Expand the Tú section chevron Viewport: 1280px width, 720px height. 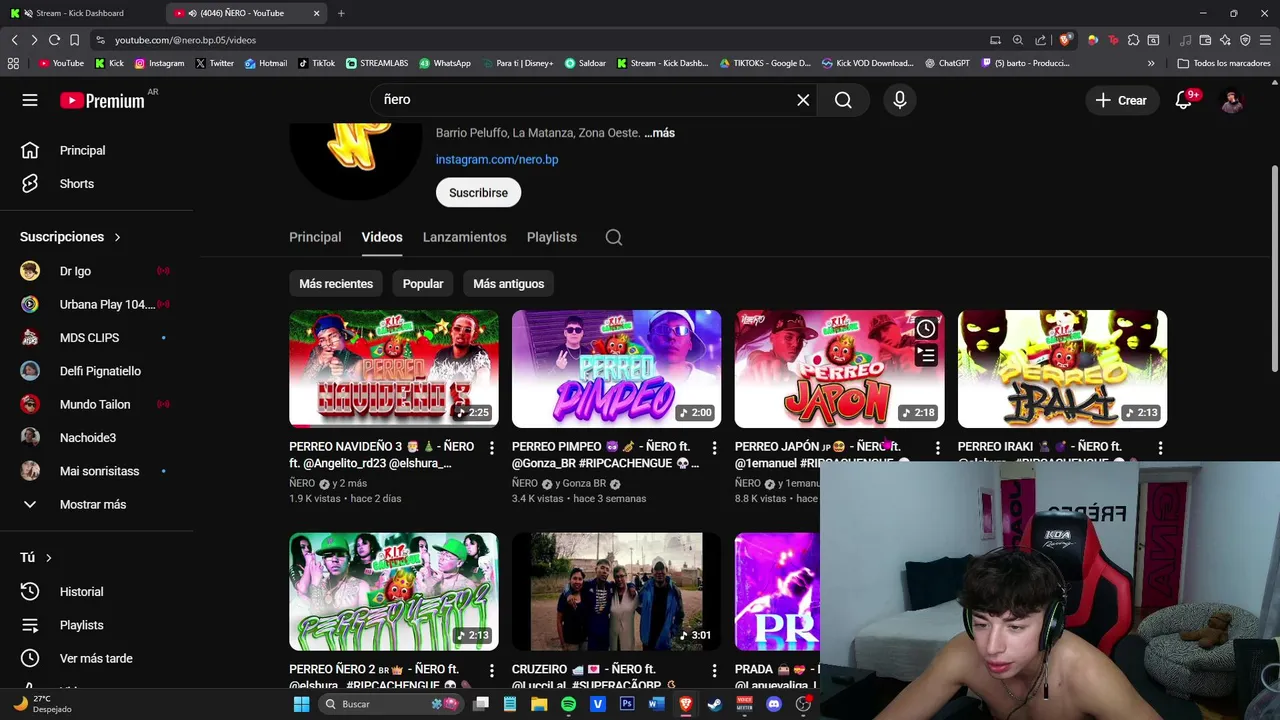48,558
